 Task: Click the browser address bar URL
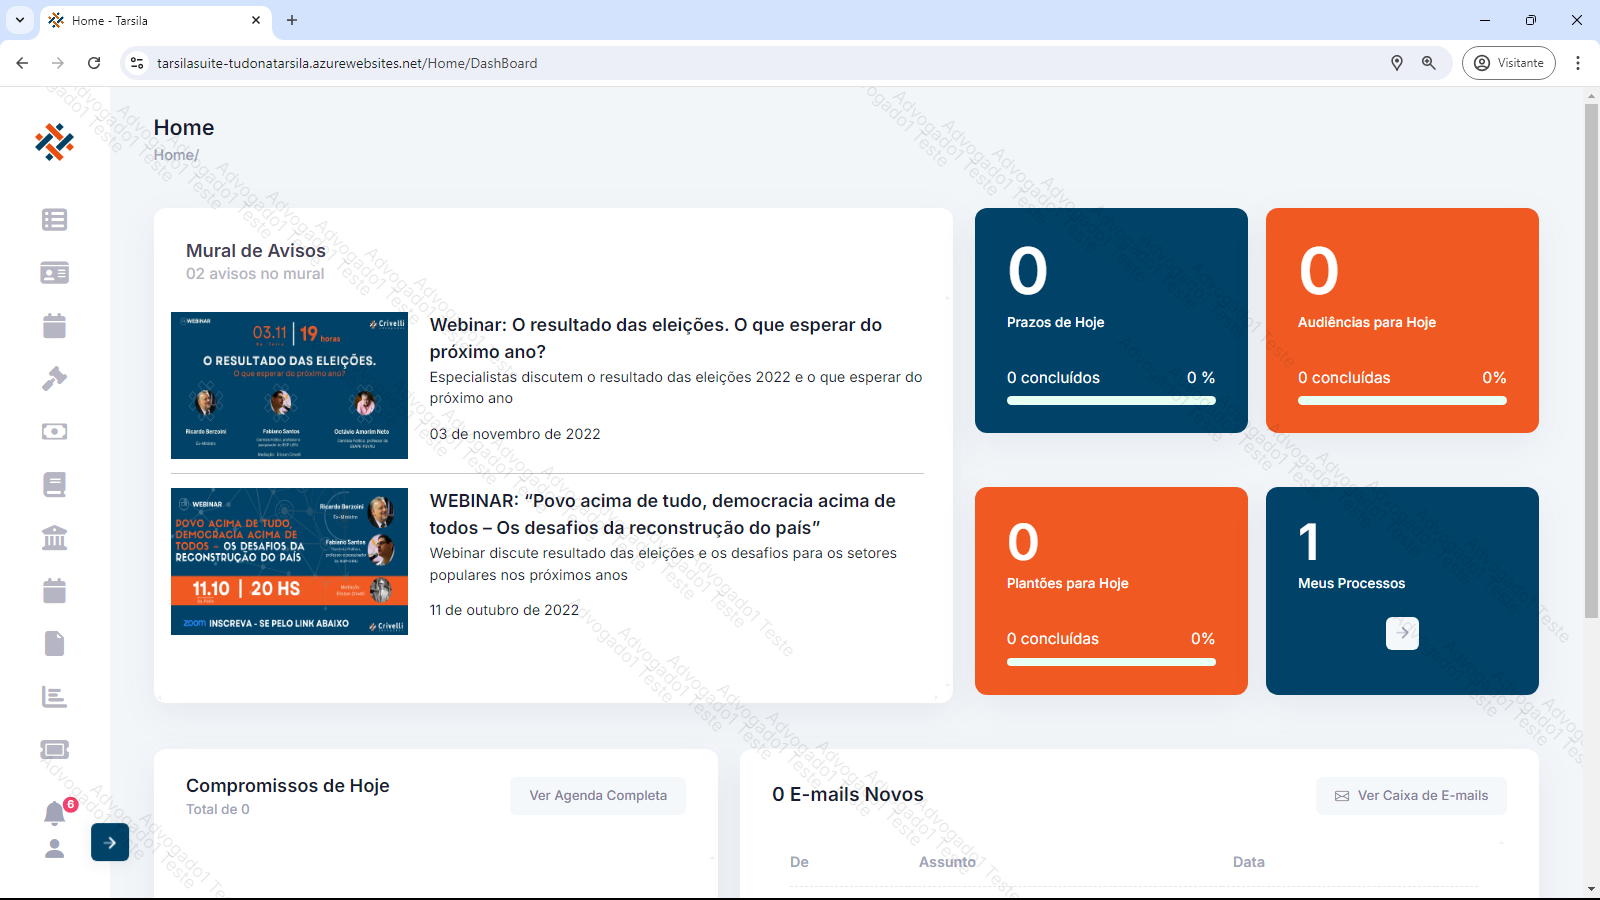[x=347, y=63]
